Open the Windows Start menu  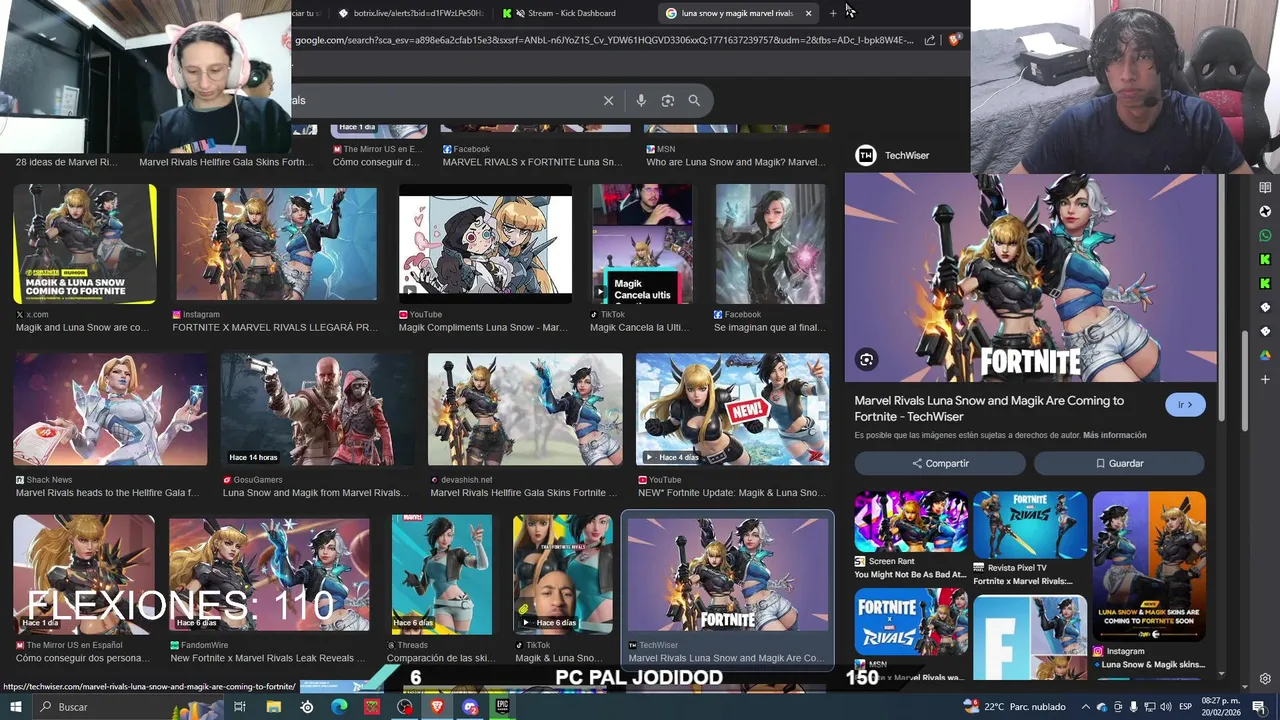point(15,707)
